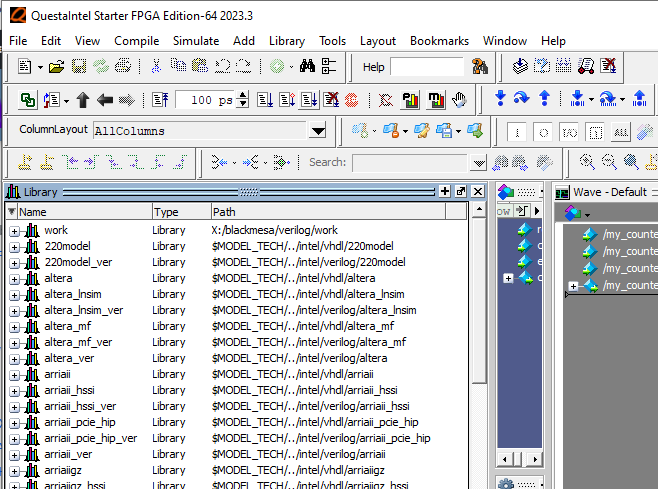Open the Bookmarks menu
Image resolution: width=658 pixels, height=489 pixels.
pyautogui.click(x=439, y=41)
